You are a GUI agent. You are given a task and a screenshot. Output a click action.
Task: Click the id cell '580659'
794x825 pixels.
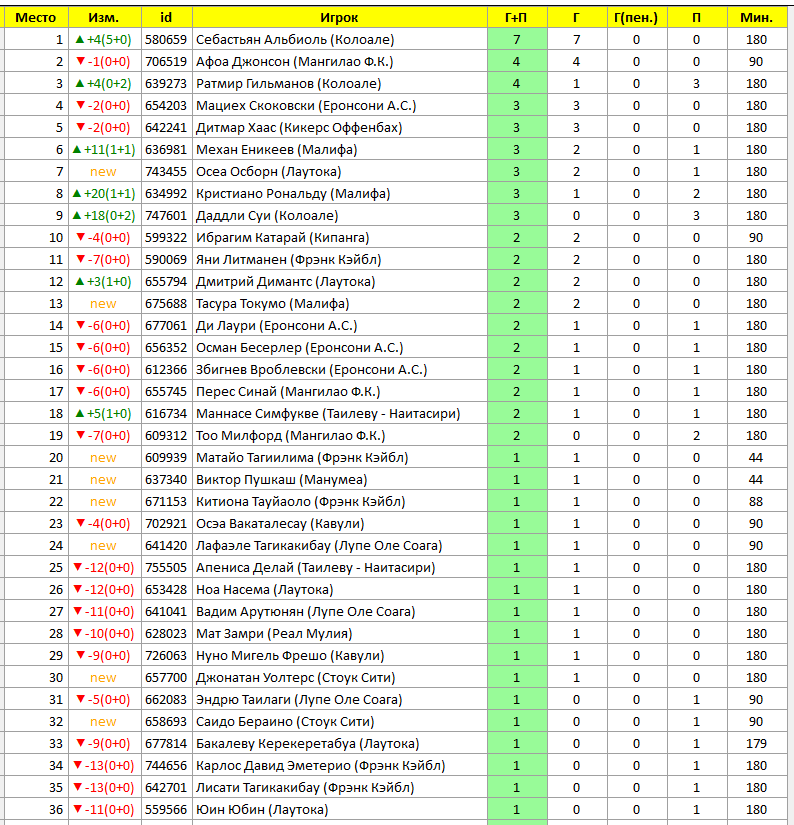[166, 39]
